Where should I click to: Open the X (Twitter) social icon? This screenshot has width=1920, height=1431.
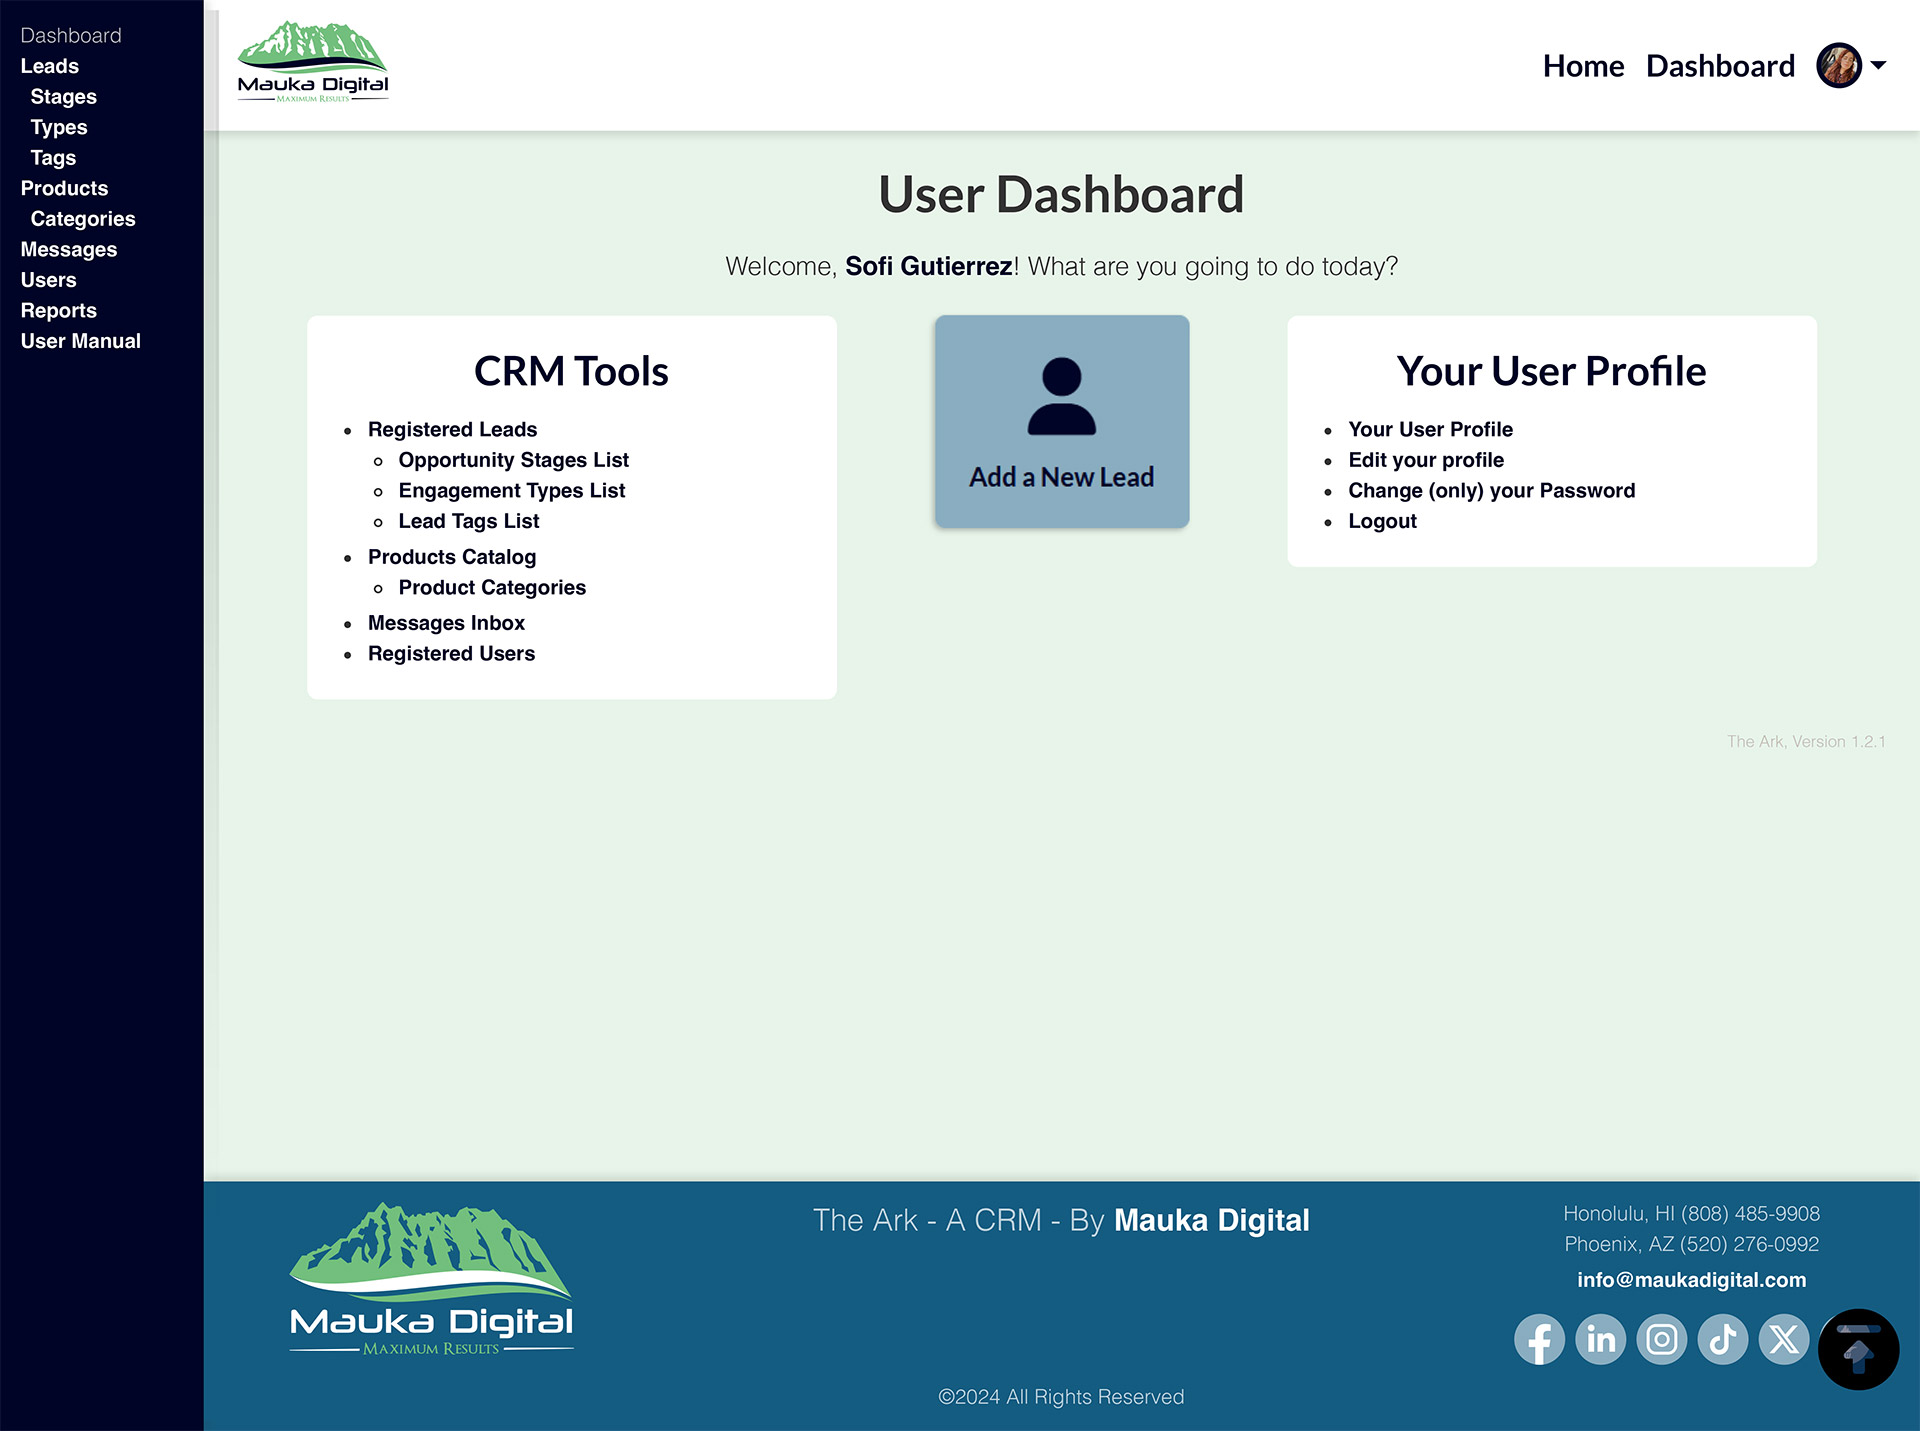(1784, 1339)
